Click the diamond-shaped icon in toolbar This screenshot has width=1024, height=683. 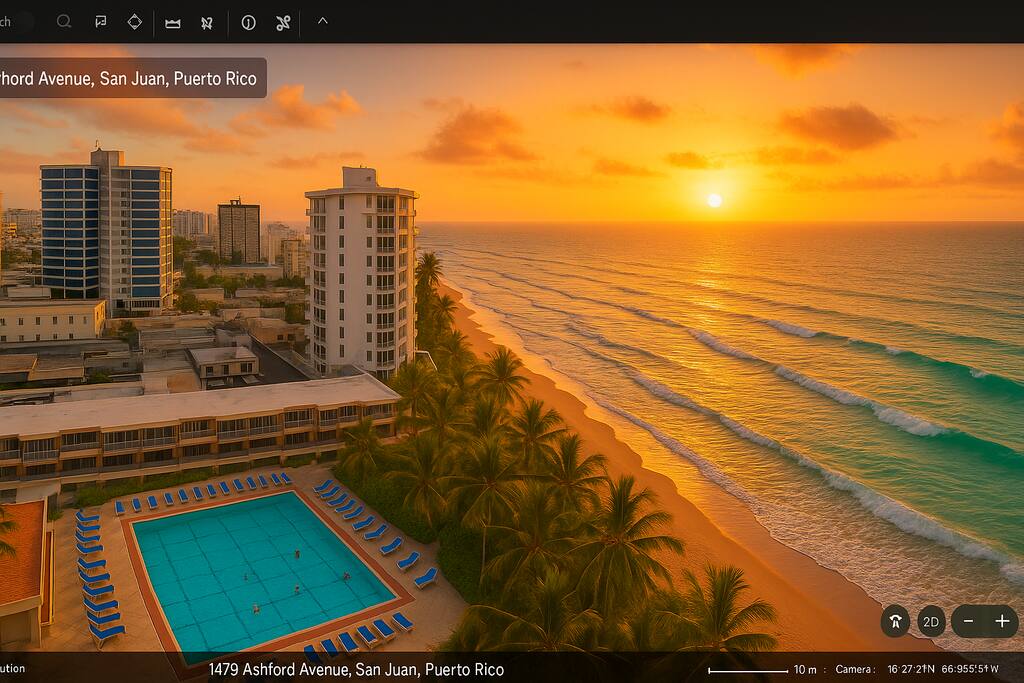pos(135,21)
